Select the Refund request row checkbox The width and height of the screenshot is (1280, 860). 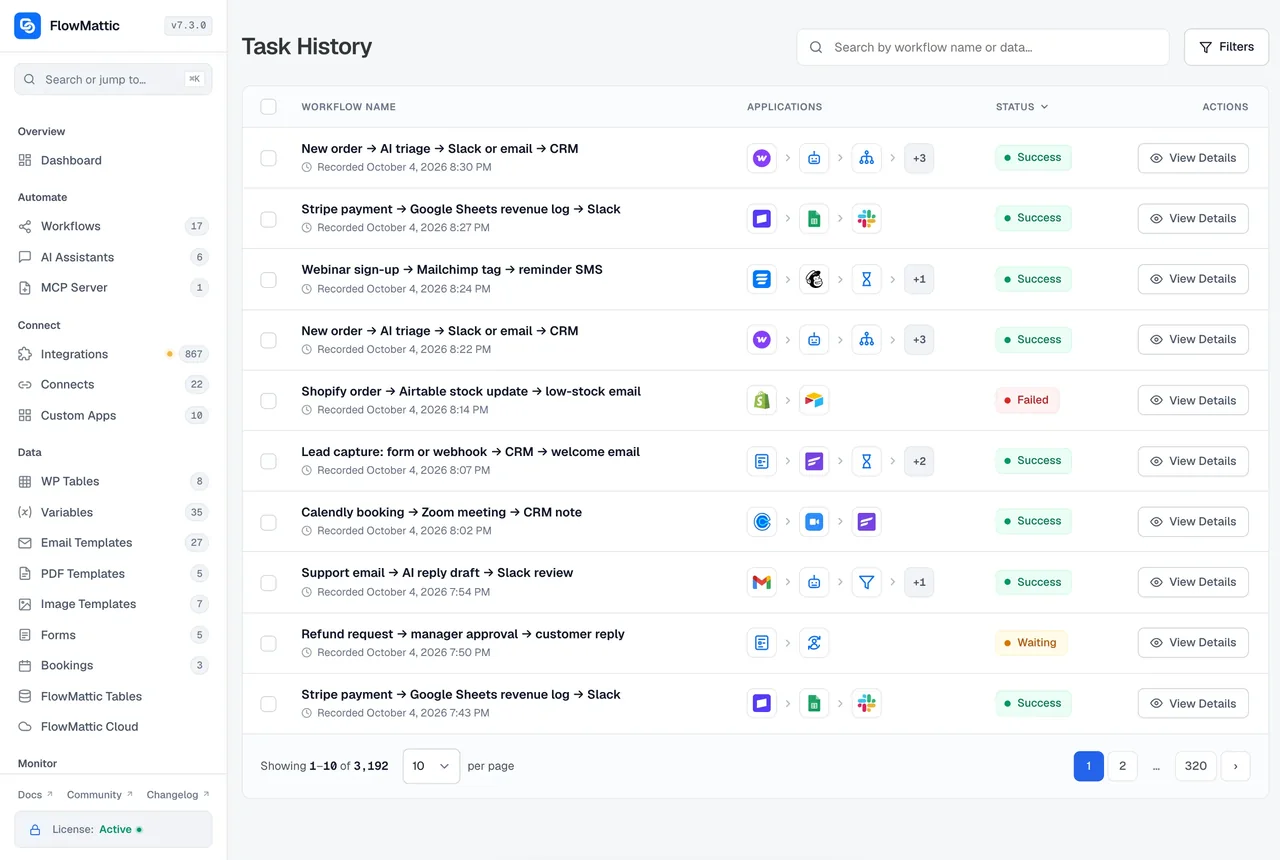[268, 643]
